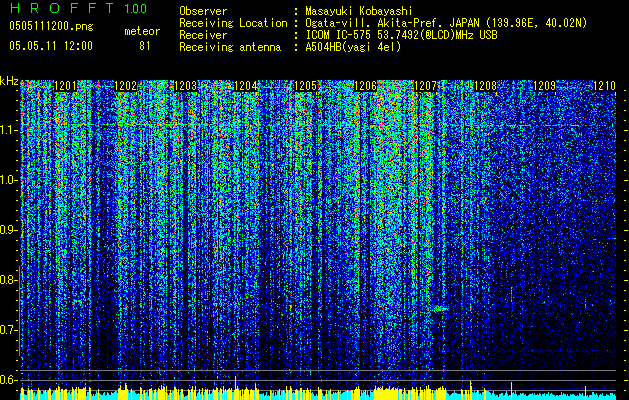This screenshot has width=629, height=400.
Task: Click the 1208 time marker
Action: point(485,86)
